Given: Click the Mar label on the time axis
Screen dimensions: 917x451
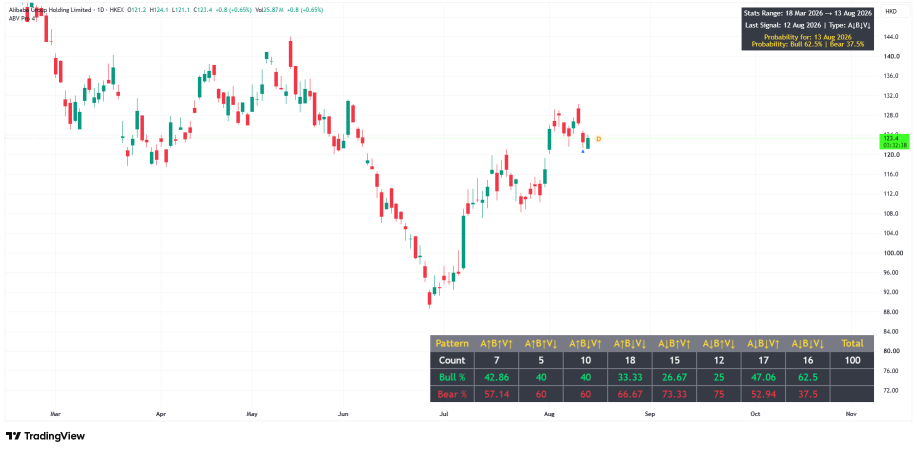Looking at the screenshot, I should coord(56,414).
